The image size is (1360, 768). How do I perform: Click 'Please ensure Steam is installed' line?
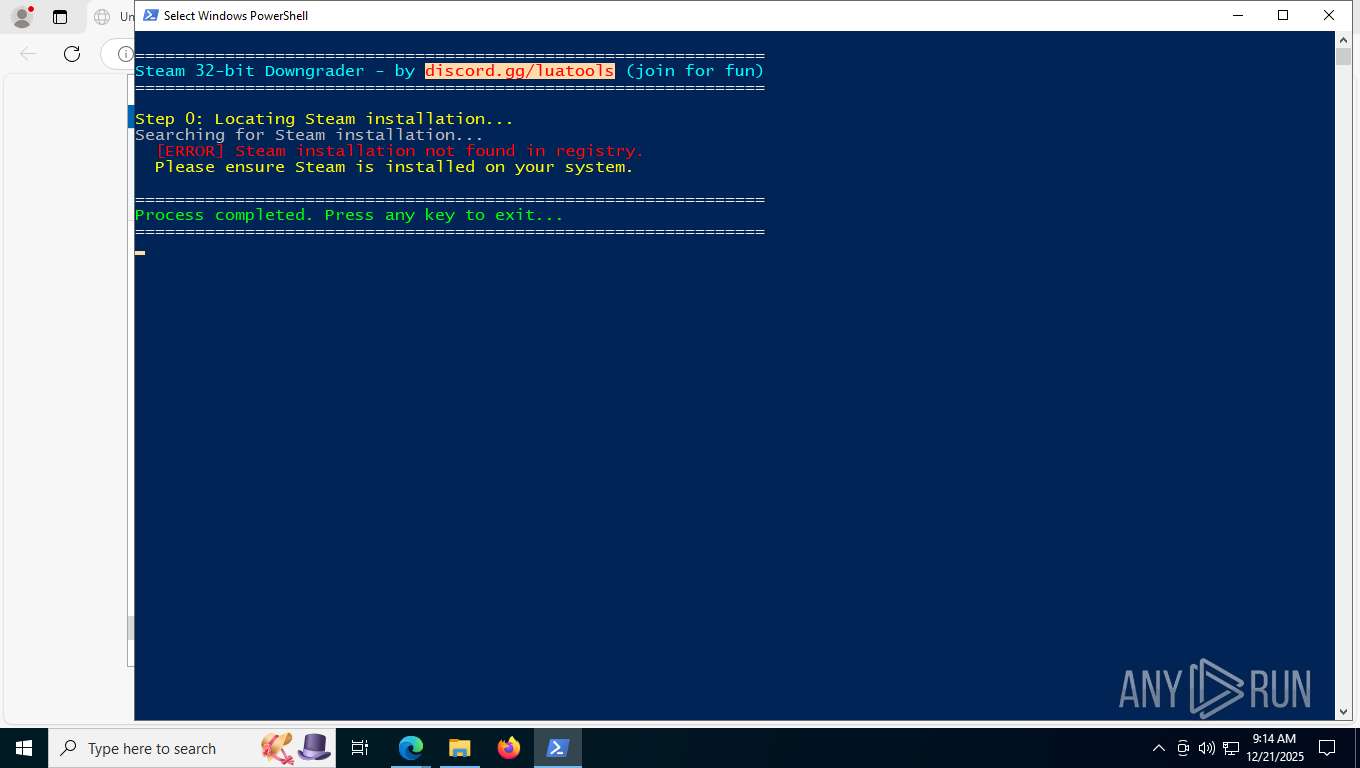pos(394,167)
